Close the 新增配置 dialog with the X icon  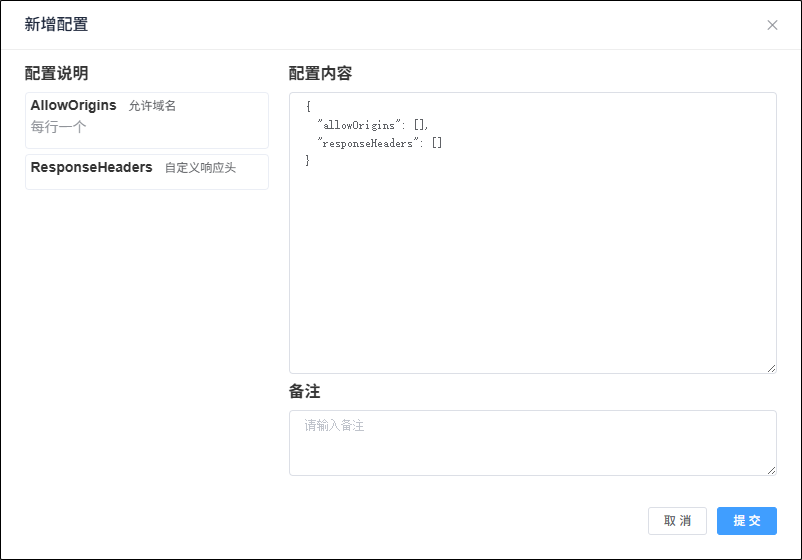pos(772,25)
